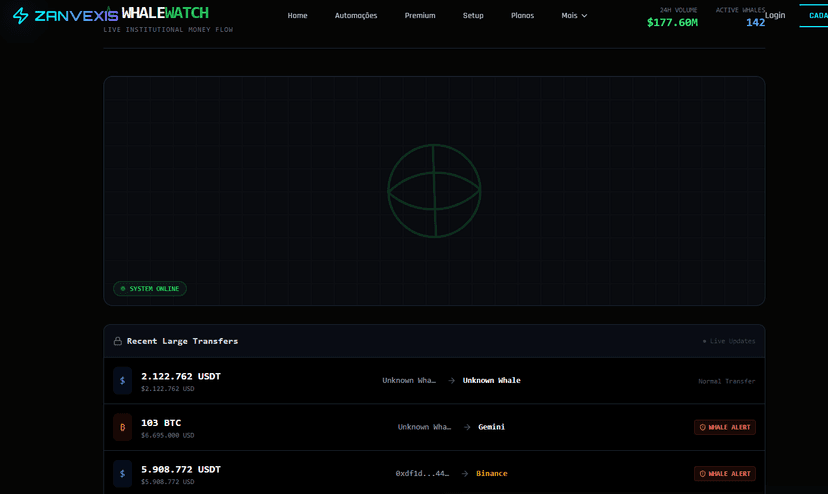Image resolution: width=828 pixels, height=494 pixels.
Task: Open the Planos page
Action: point(522,16)
